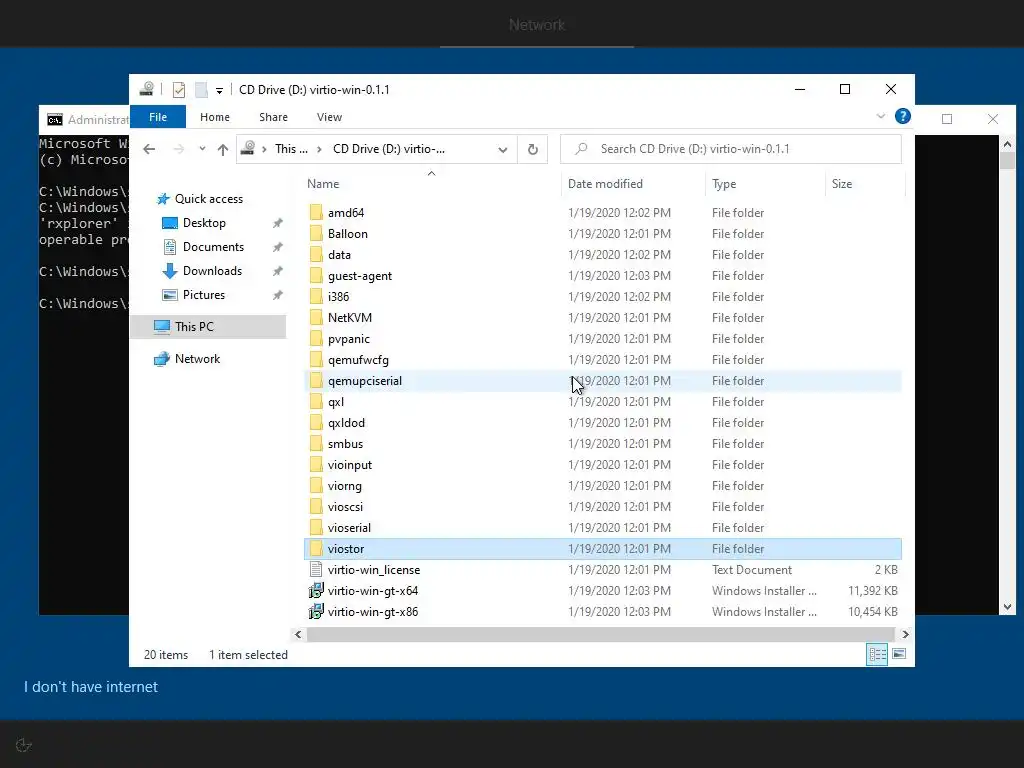Image resolution: width=1024 pixels, height=768 pixels.
Task: Click the Search CD Drive input box
Action: (x=731, y=149)
